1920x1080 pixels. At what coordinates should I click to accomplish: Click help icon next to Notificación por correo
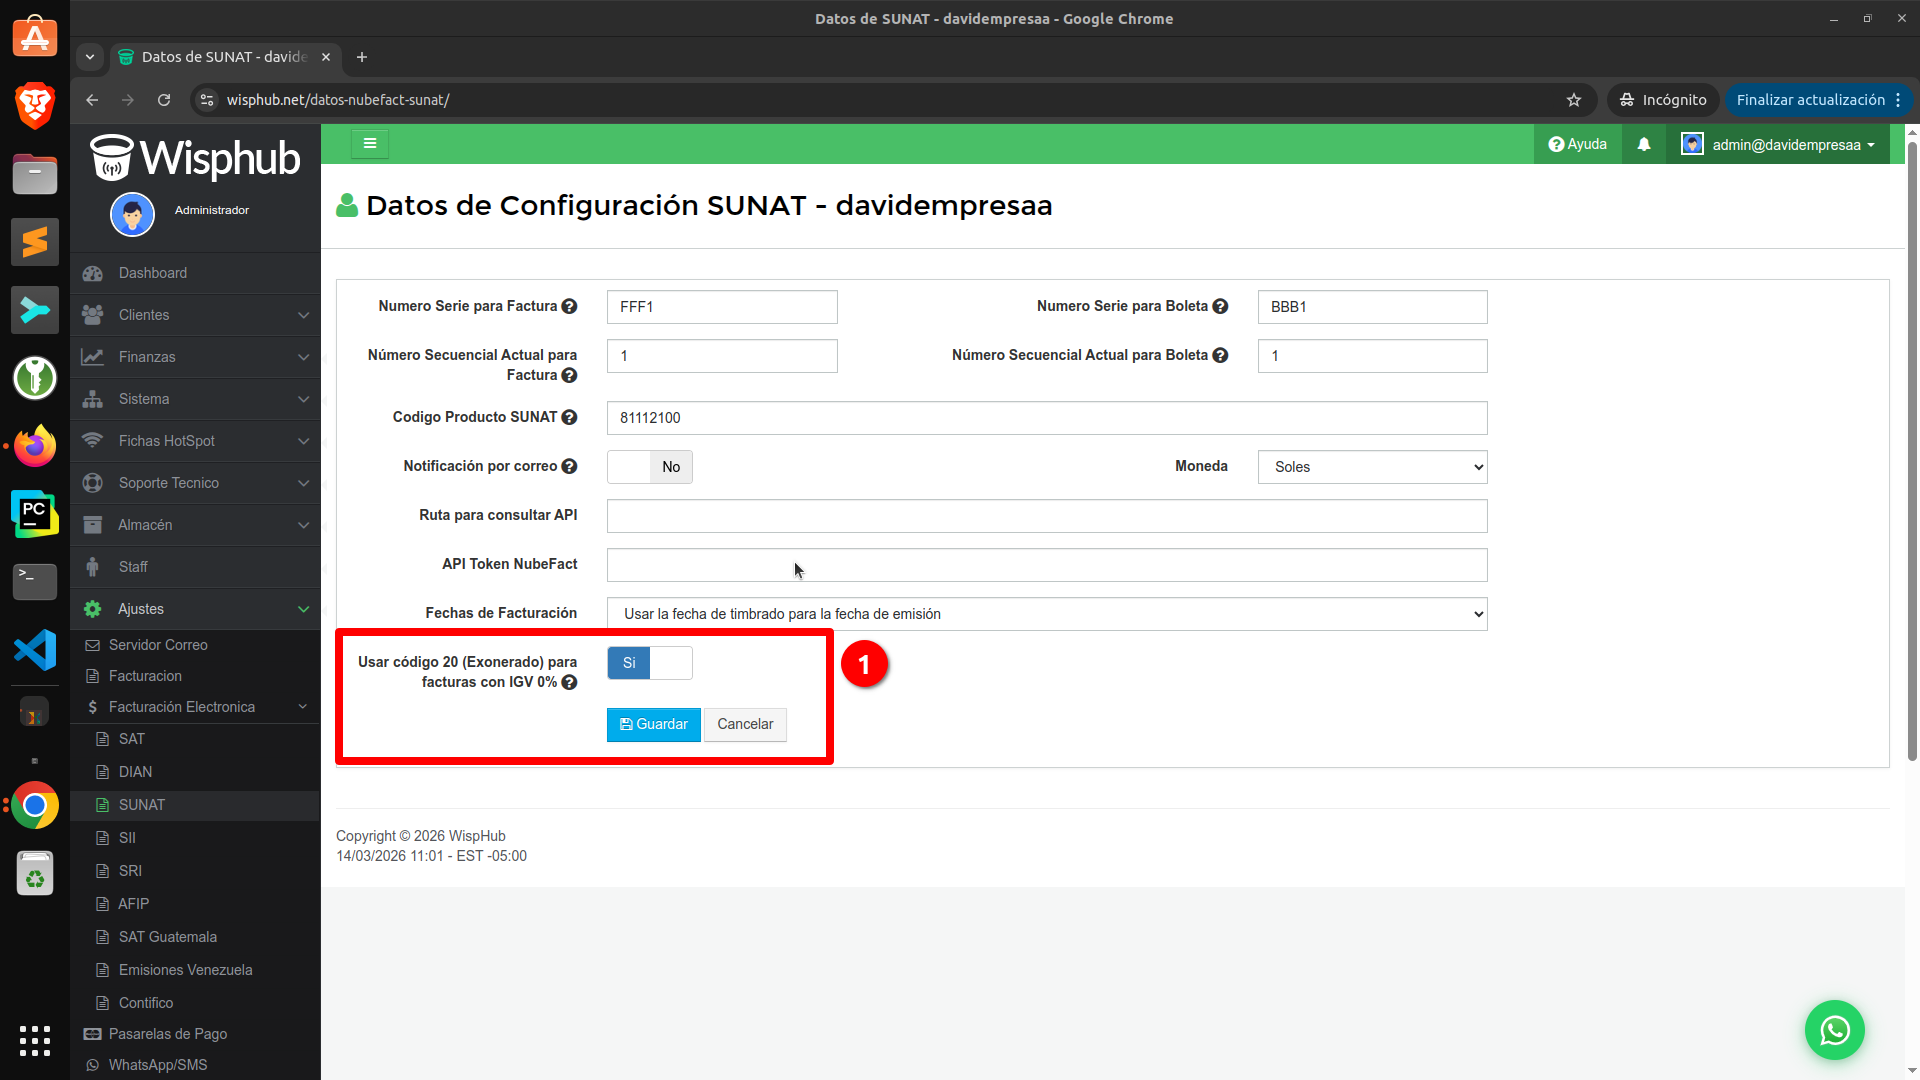click(x=569, y=467)
